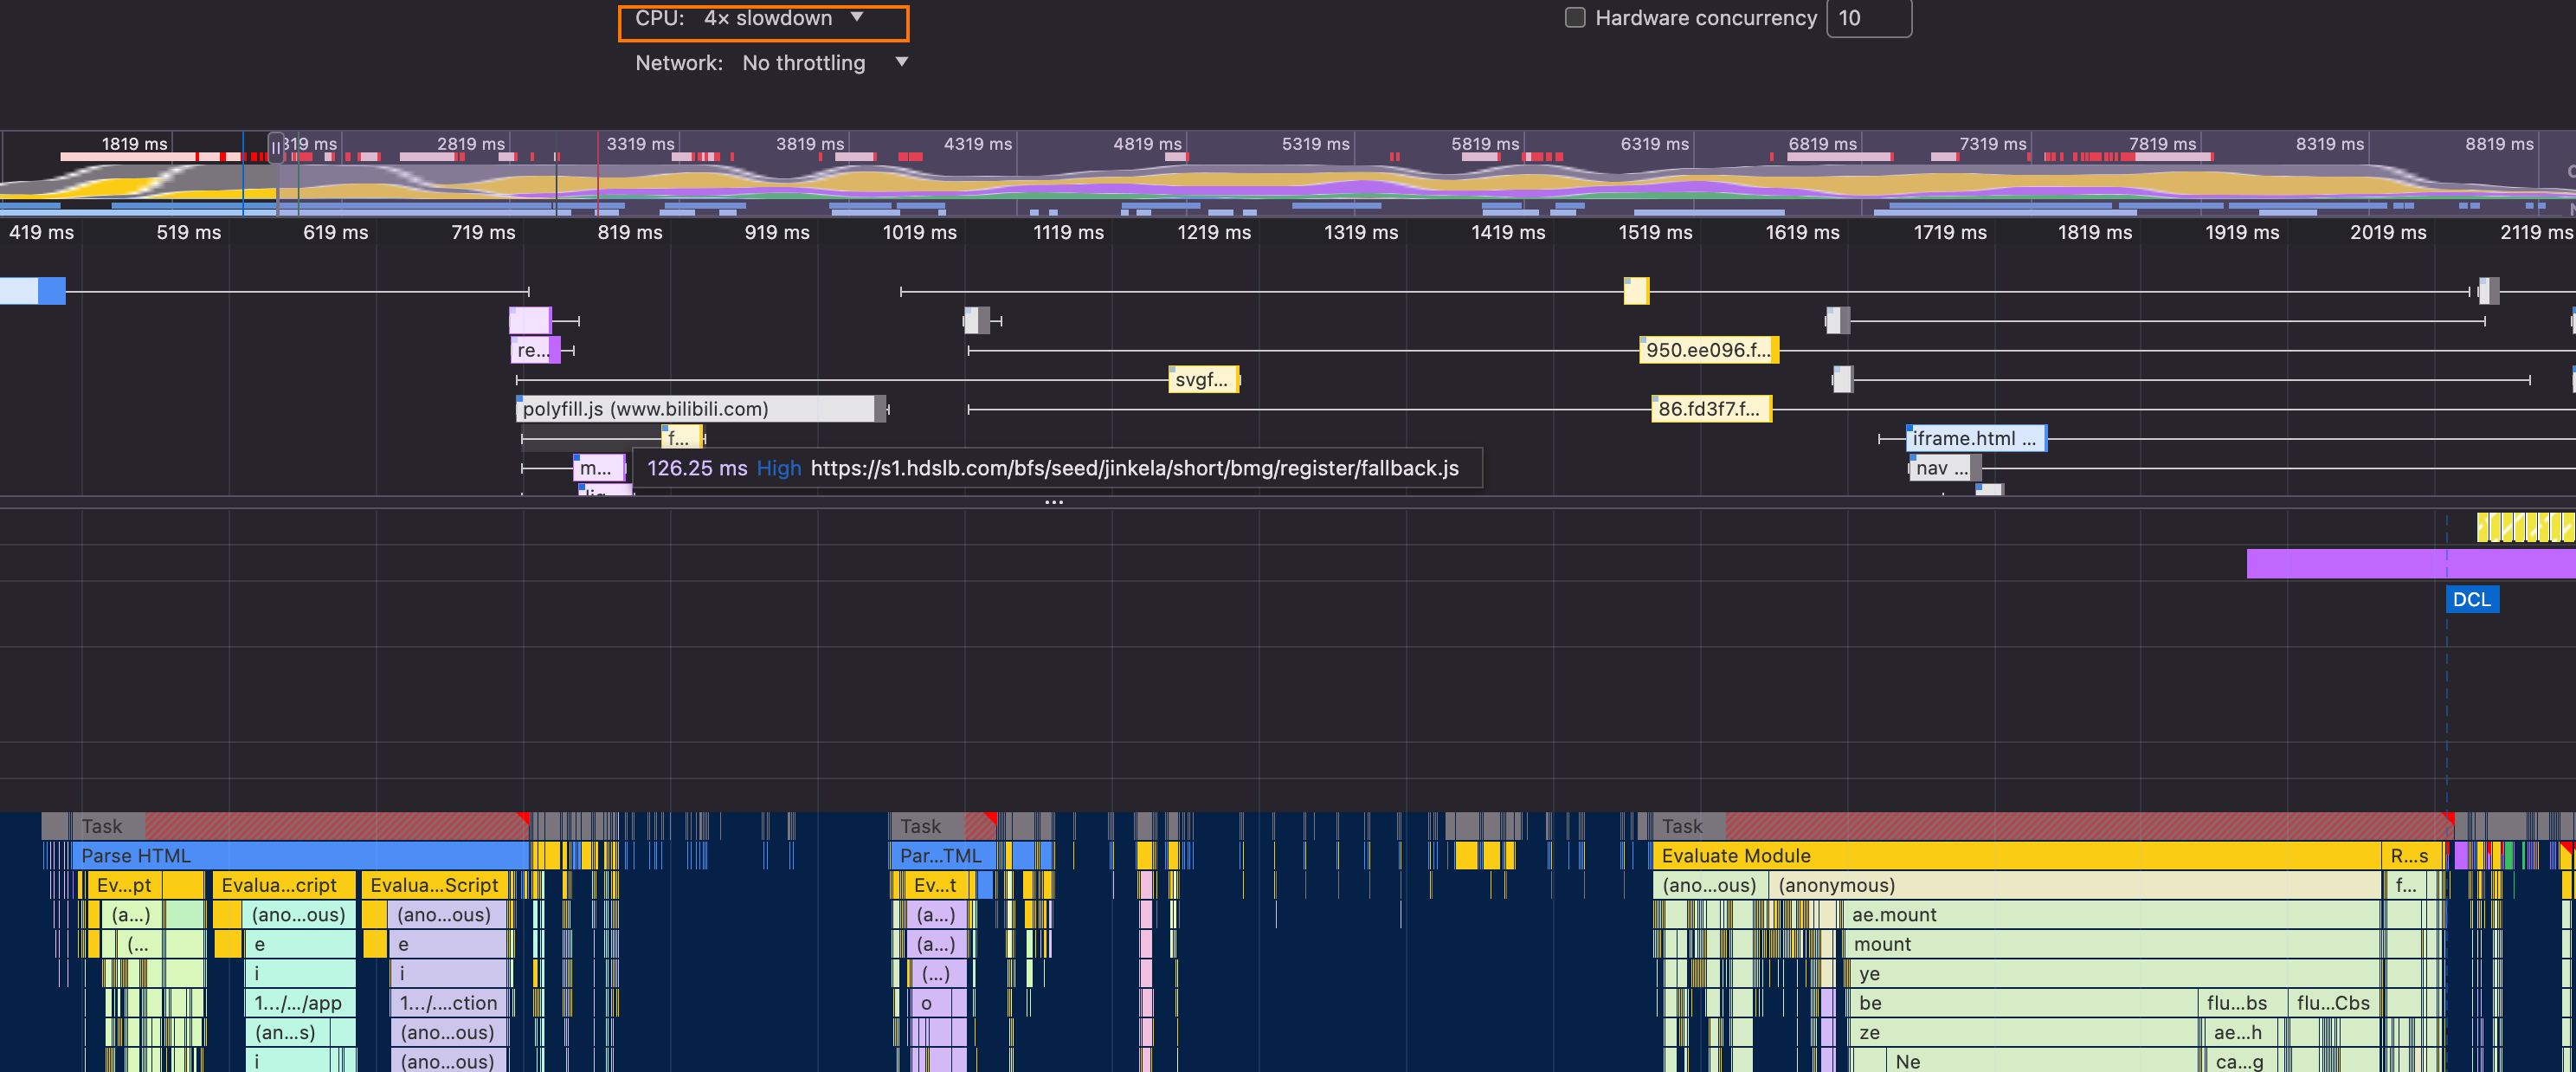Click the three-dot panel resize handle

tap(1053, 503)
